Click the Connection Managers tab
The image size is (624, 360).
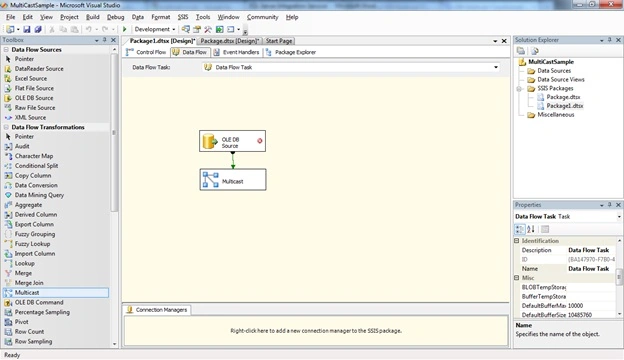tap(157, 309)
